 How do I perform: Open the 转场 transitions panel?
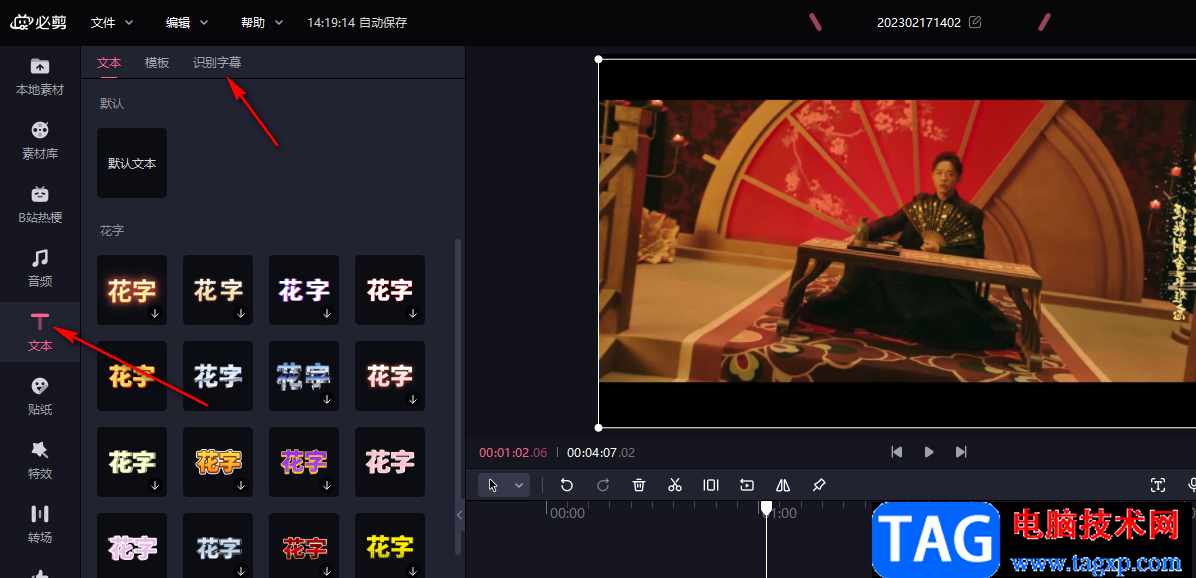click(x=40, y=524)
